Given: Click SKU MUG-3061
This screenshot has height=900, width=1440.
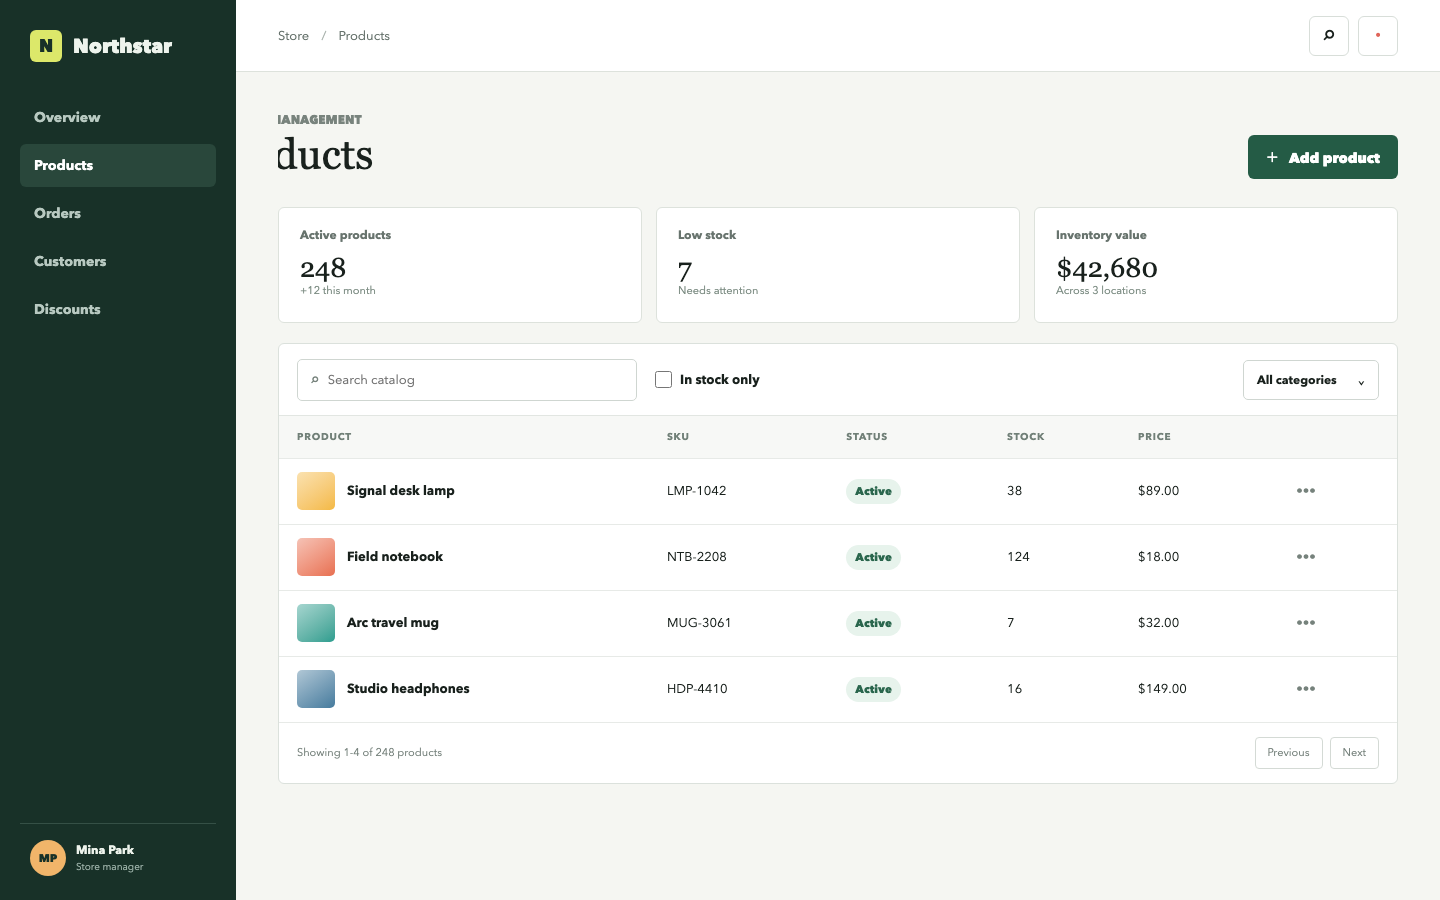Looking at the screenshot, I should coord(699,623).
